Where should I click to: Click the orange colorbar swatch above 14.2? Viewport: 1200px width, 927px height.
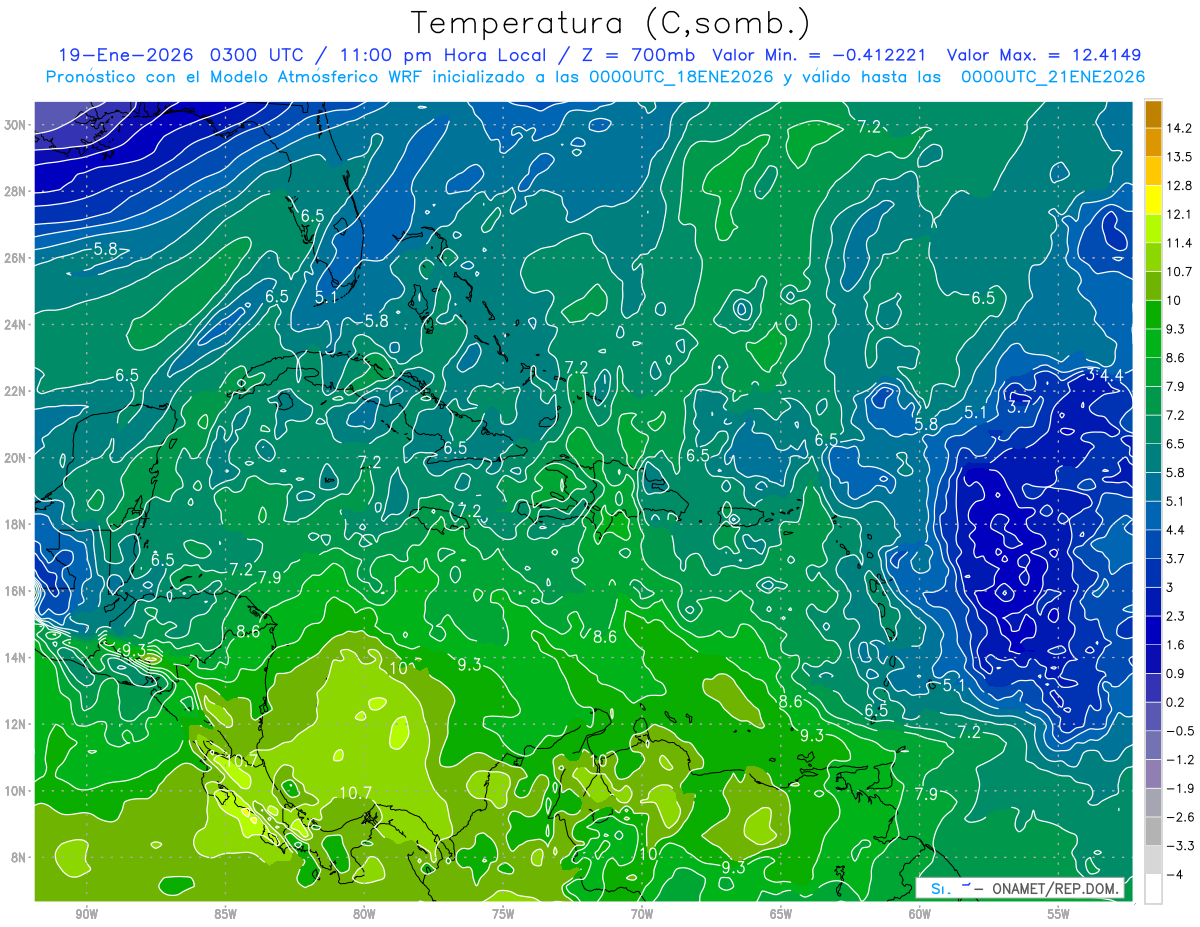pos(1153,114)
